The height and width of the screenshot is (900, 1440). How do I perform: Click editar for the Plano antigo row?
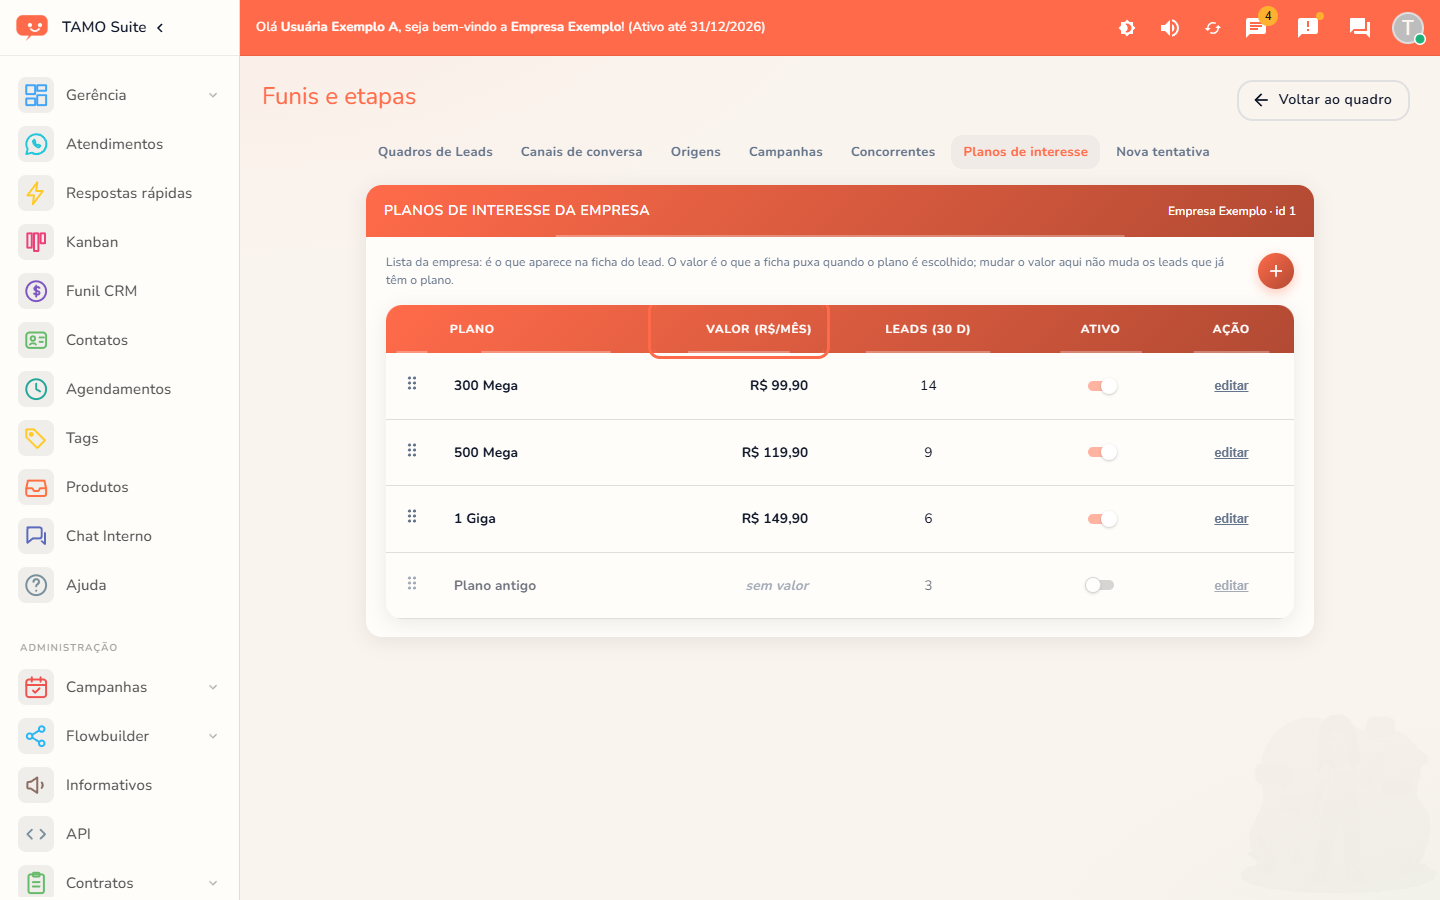point(1231,586)
